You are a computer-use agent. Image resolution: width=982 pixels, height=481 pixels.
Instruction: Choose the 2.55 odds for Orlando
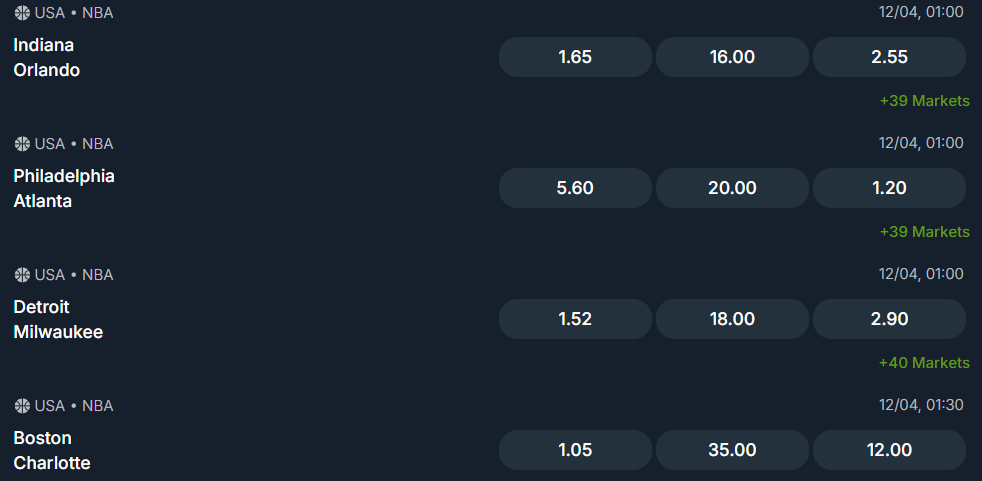pyautogui.click(x=889, y=57)
